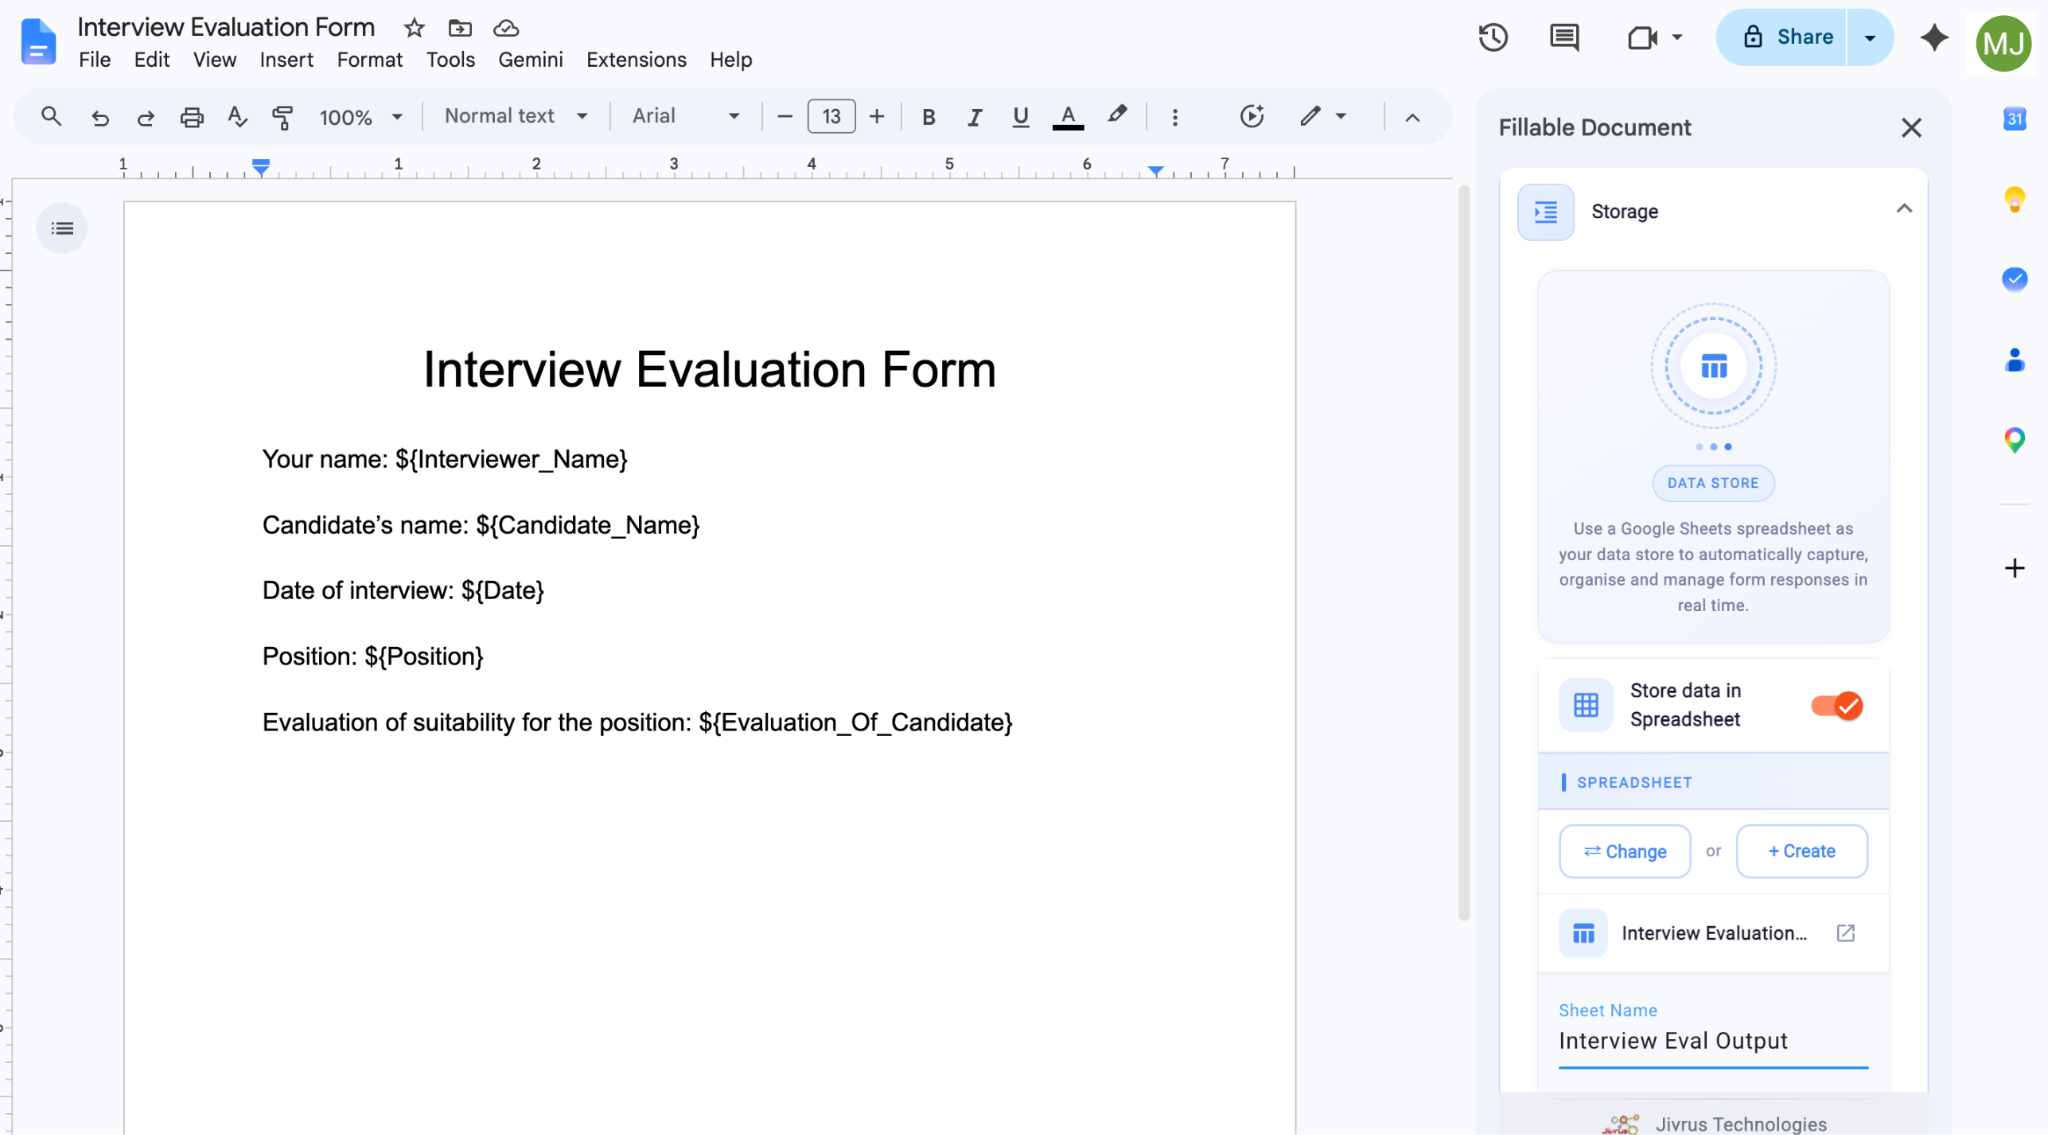Open the editing mode dropdown arrow

coord(1341,117)
